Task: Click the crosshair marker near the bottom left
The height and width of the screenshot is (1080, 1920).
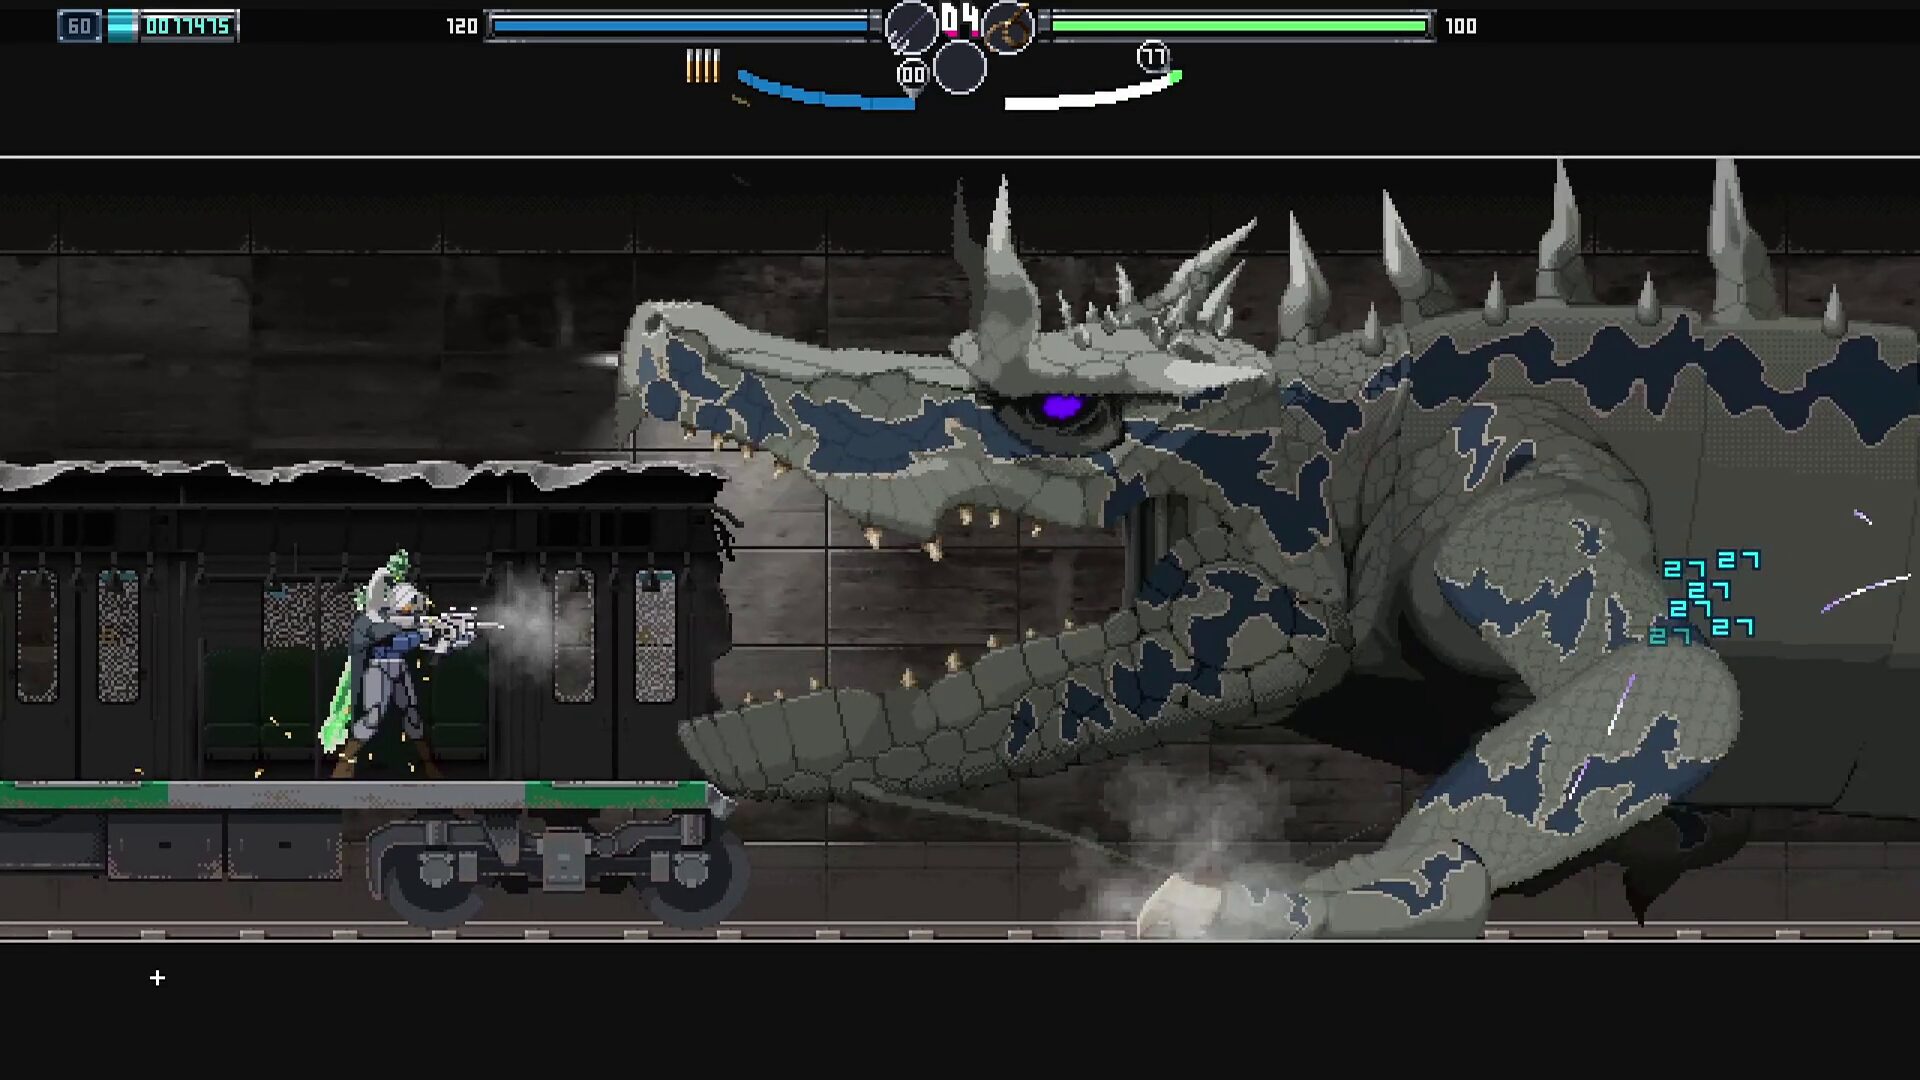Action: click(x=156, y=979)
